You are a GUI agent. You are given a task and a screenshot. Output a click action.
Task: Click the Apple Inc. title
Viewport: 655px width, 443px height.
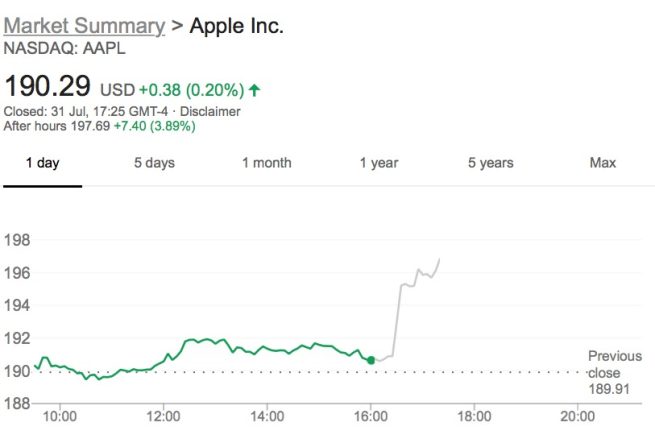click(x=237, y=25)
